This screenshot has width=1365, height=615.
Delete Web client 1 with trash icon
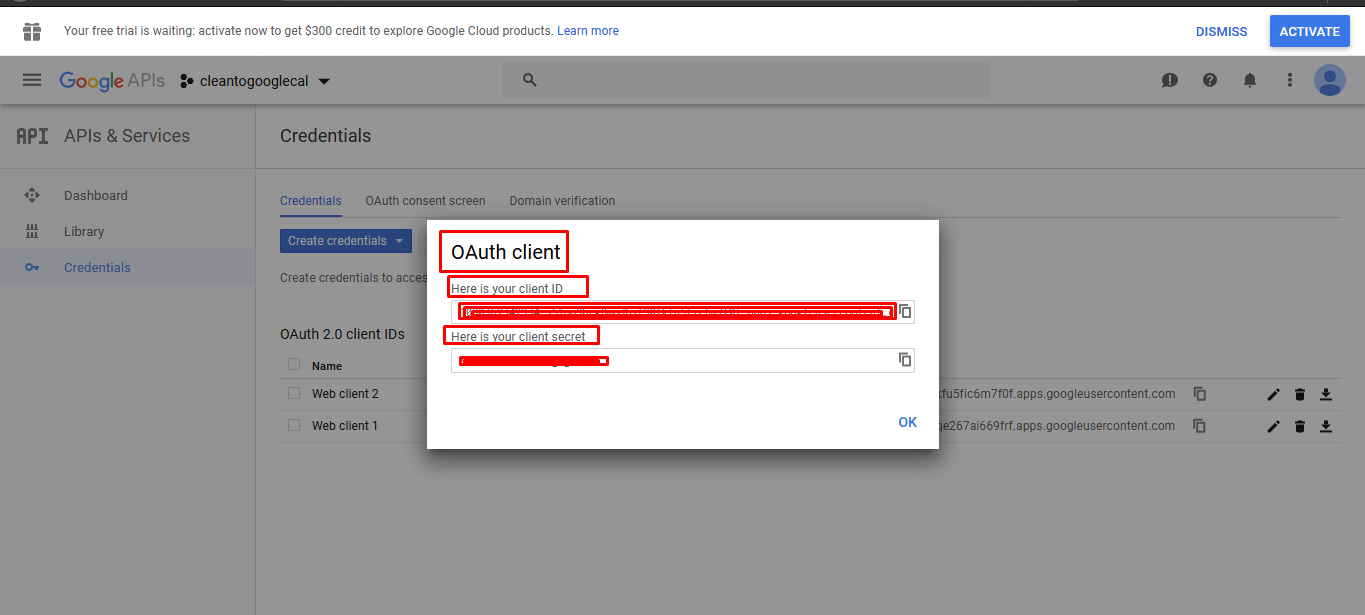tap(1300, 426)
